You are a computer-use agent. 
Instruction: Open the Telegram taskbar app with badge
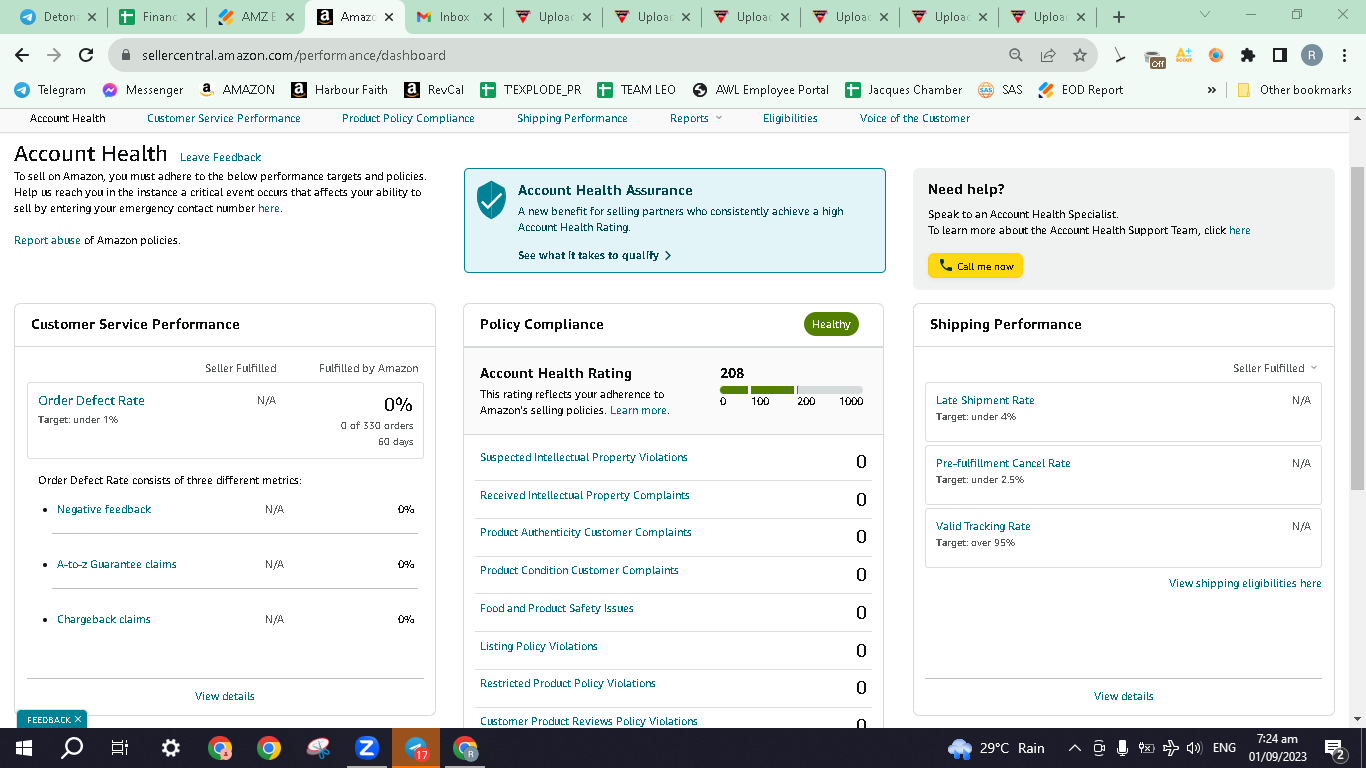tap(416, 748)
